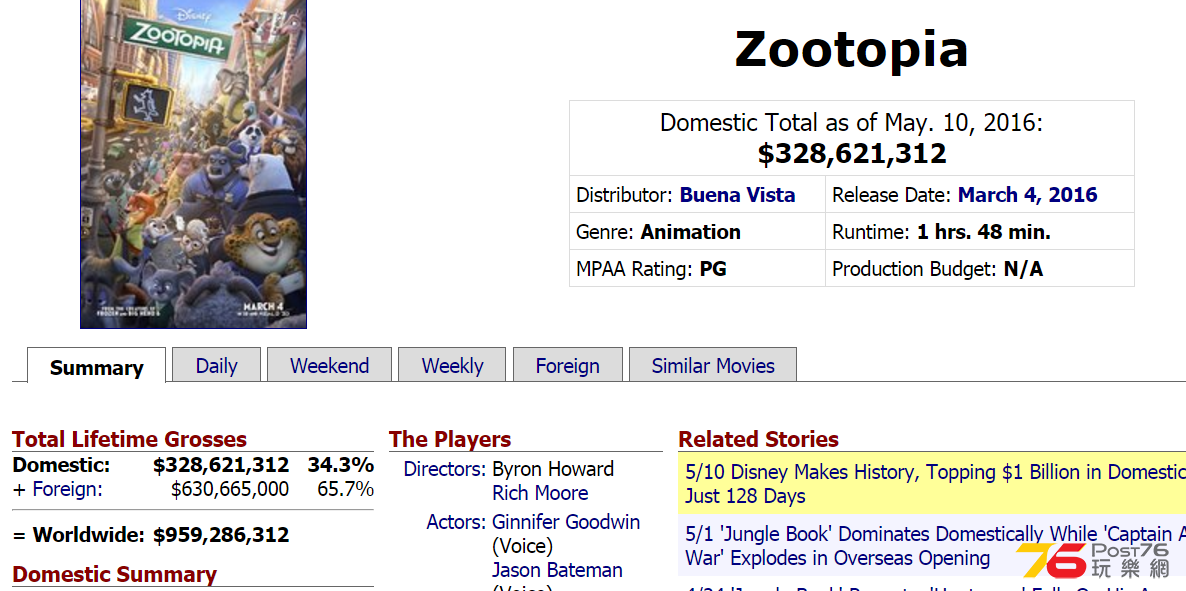Visit the Rich Moore director page

539,493
